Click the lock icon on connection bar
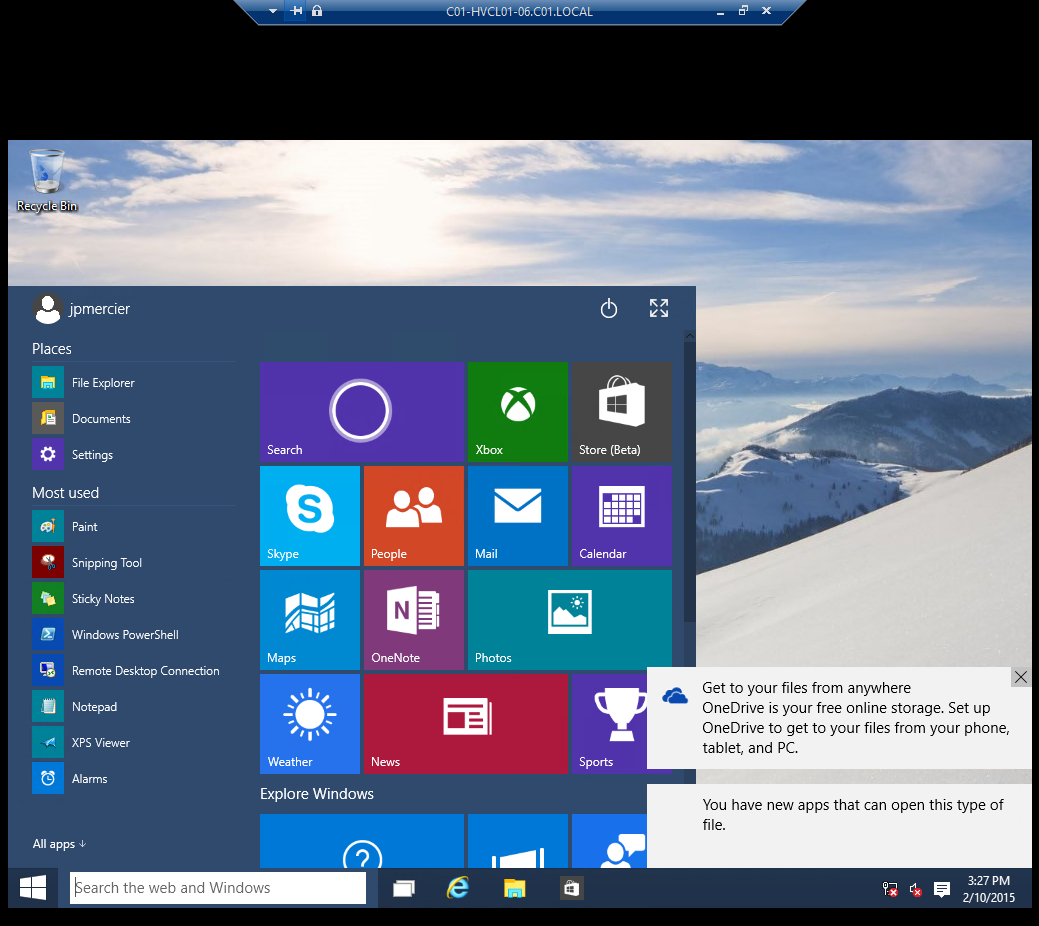This screenshot has width=1039, height=926. pos(317,11)
